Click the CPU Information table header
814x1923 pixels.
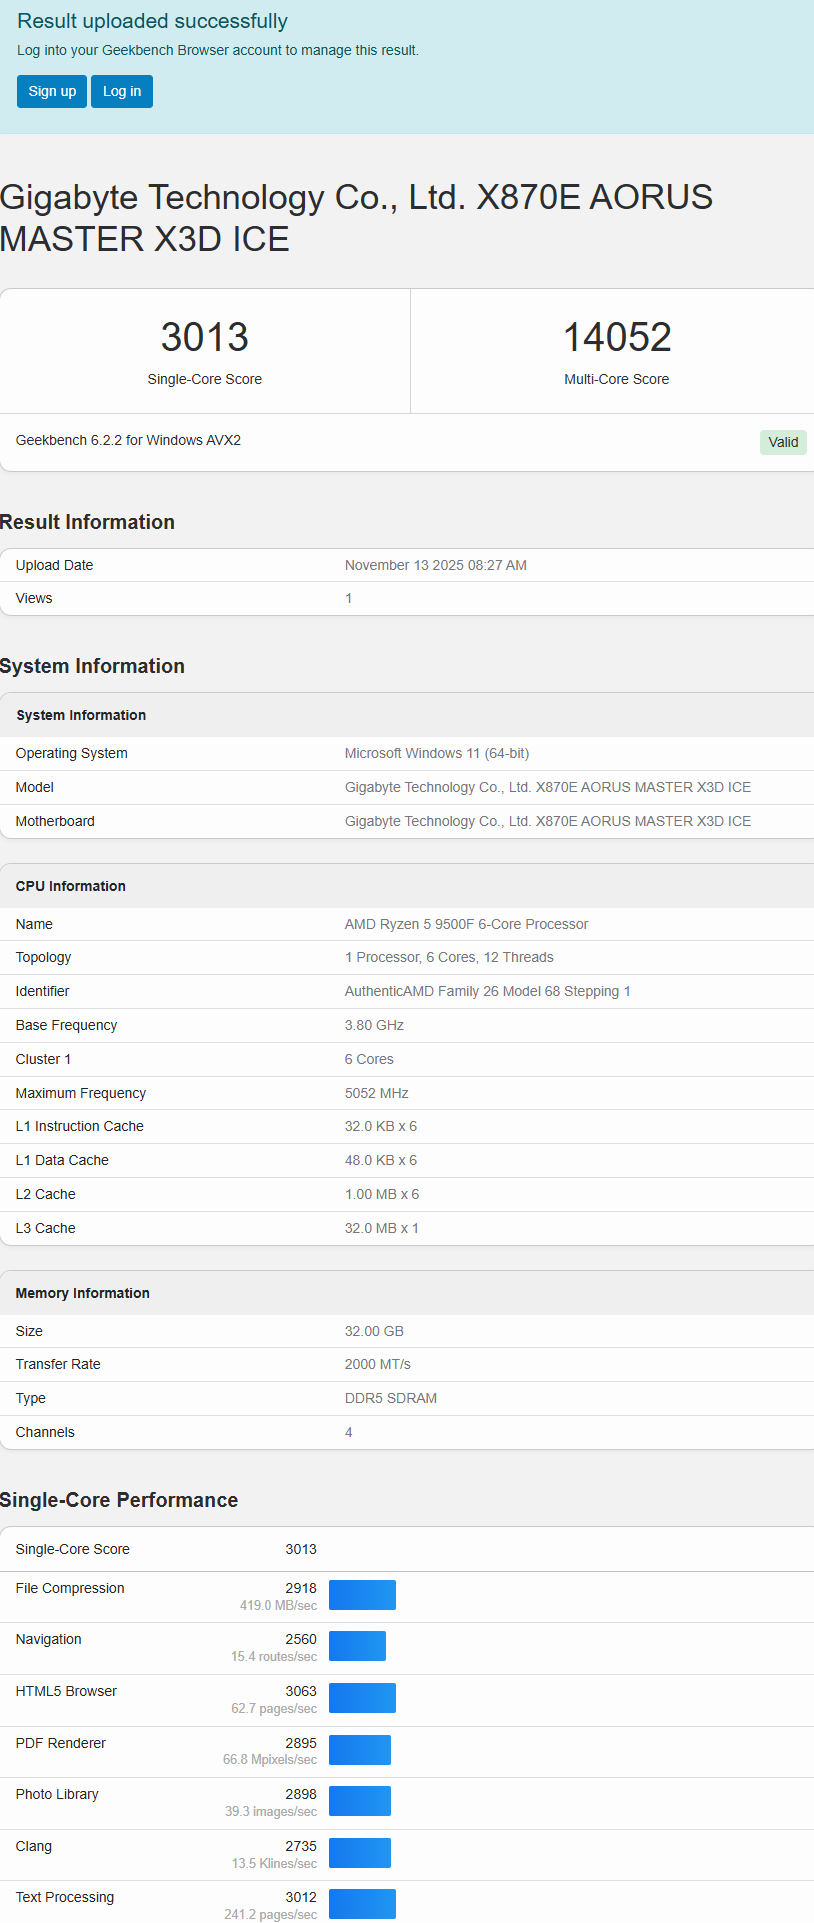click(71, 886)
